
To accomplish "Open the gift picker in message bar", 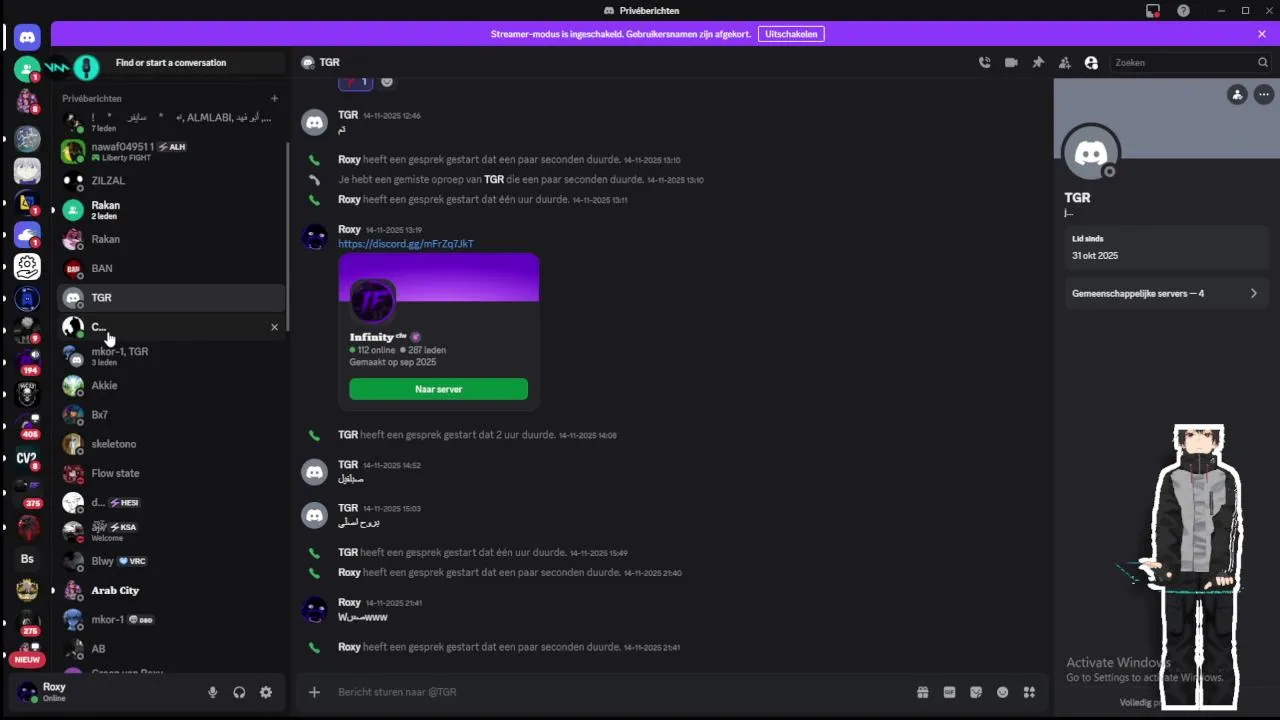I will pyautogui.click(x=922, y=692).
